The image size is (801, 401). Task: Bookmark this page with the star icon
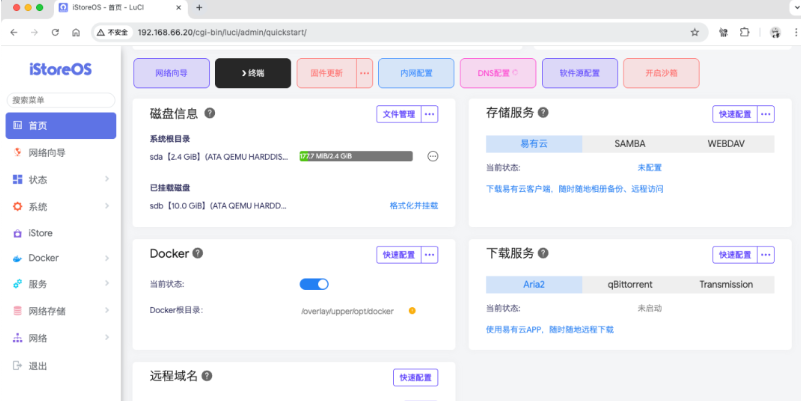(694, 32)
